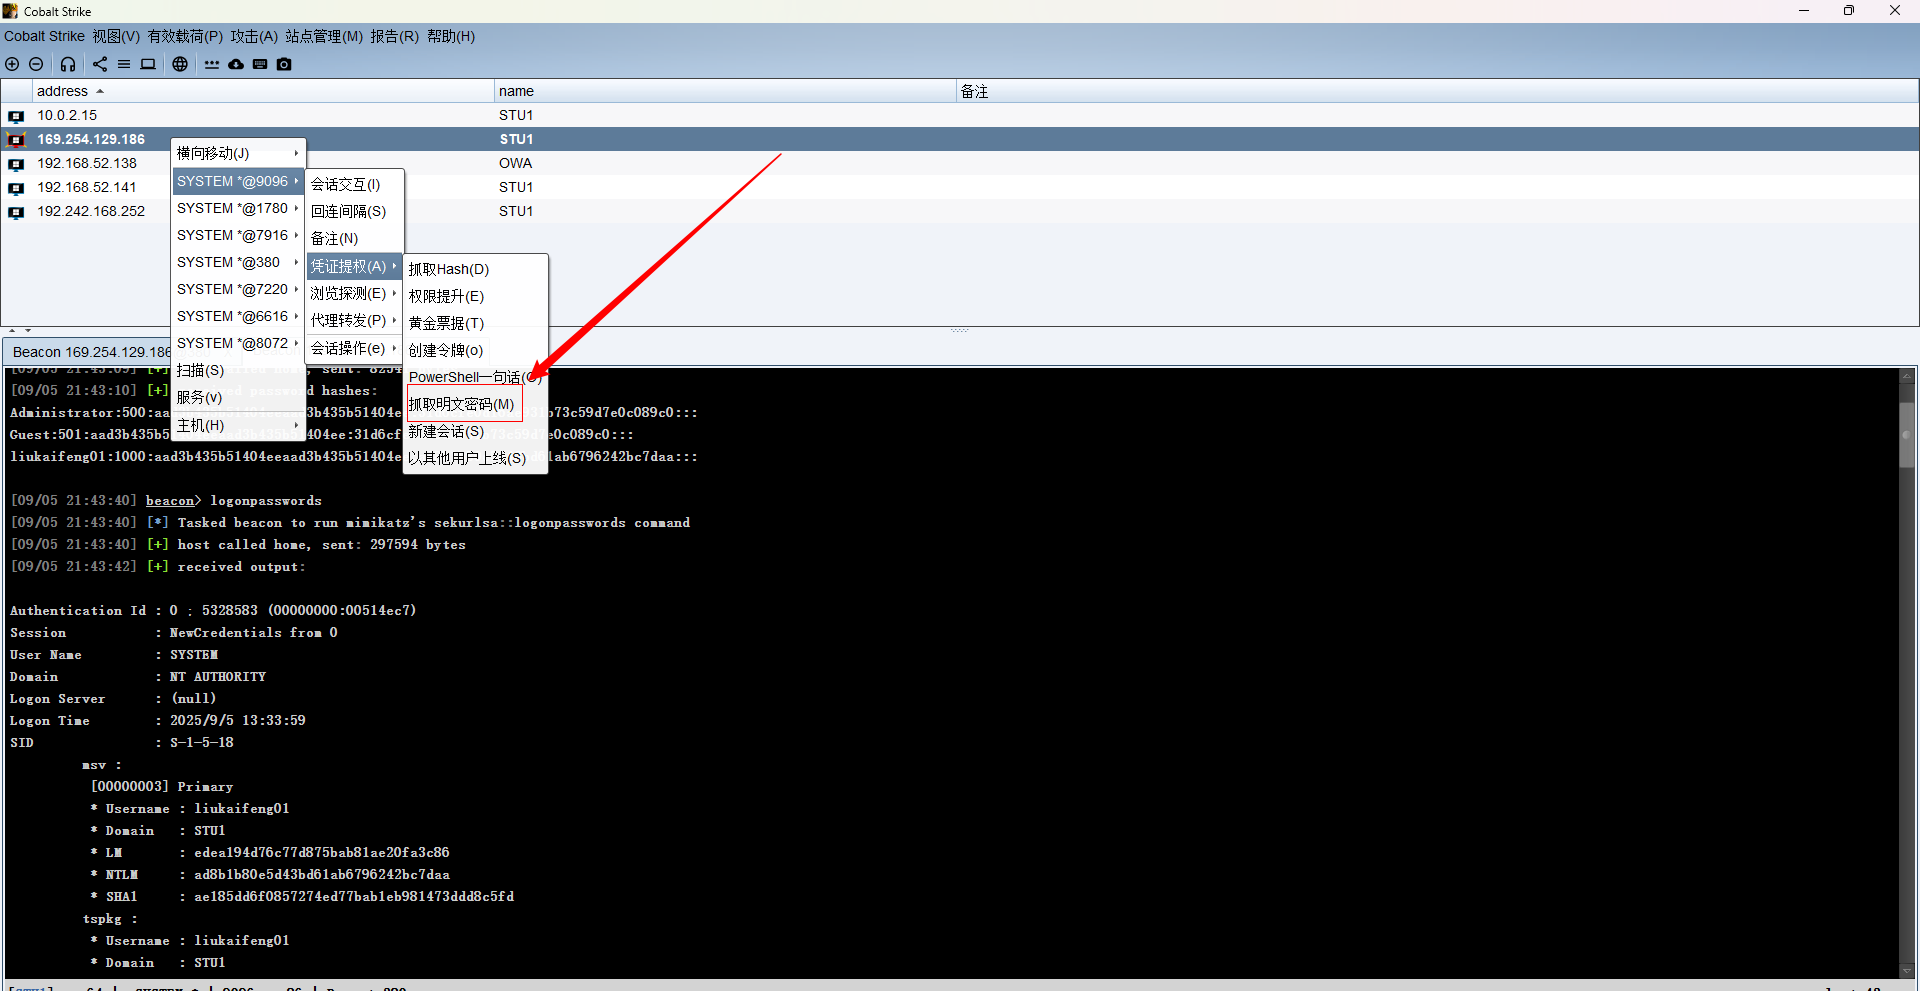1920x991 pixels.
Task: Expand the 浏览探测(E) submenu
Action: point(354,293)
